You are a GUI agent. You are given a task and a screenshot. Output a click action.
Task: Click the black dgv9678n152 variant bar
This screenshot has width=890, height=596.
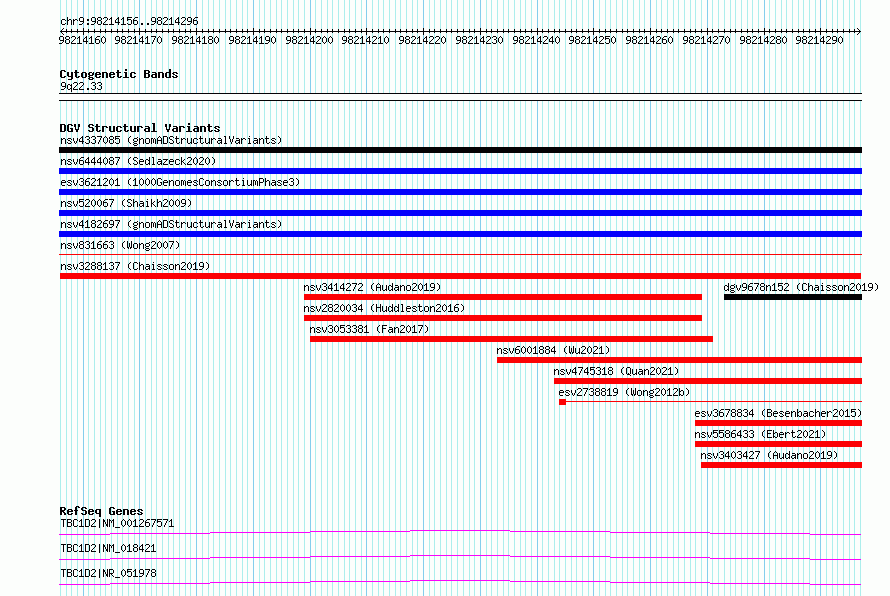tap(793, 297)
